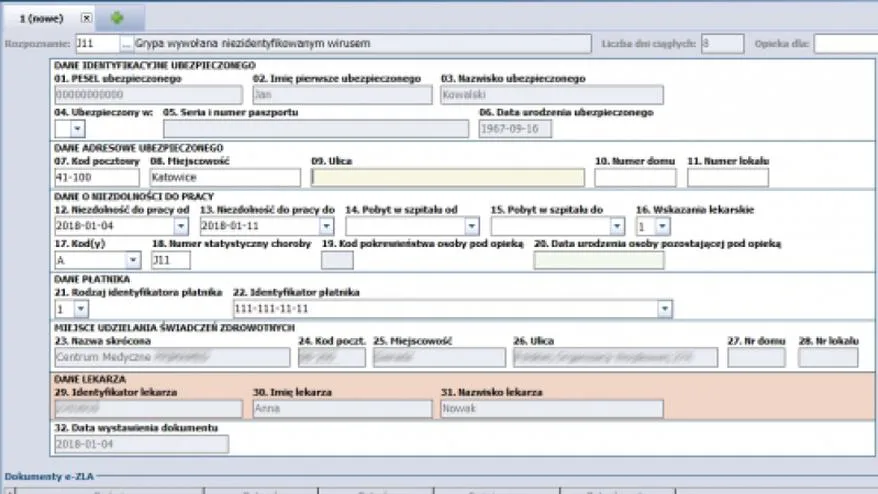Switch to the '1 (nowe)' tab

(x=41, y=18)
